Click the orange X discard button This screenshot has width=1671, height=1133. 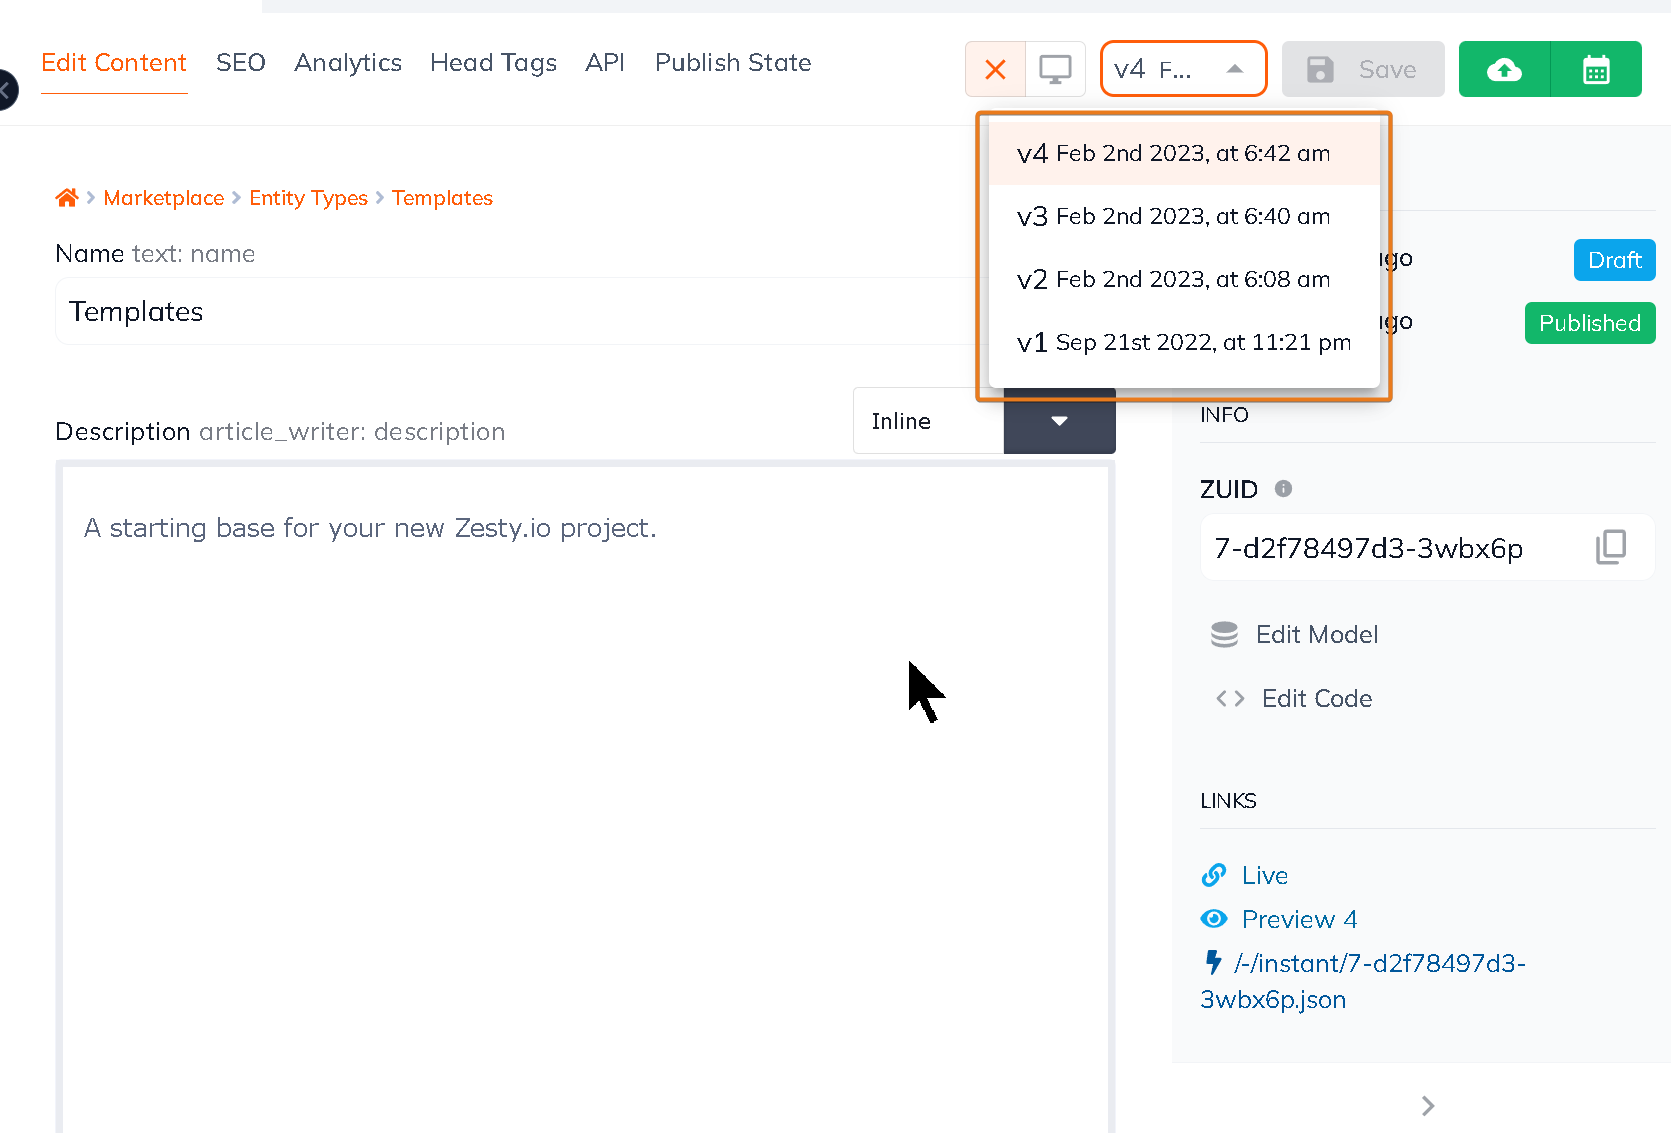click(x=995, y=69)
